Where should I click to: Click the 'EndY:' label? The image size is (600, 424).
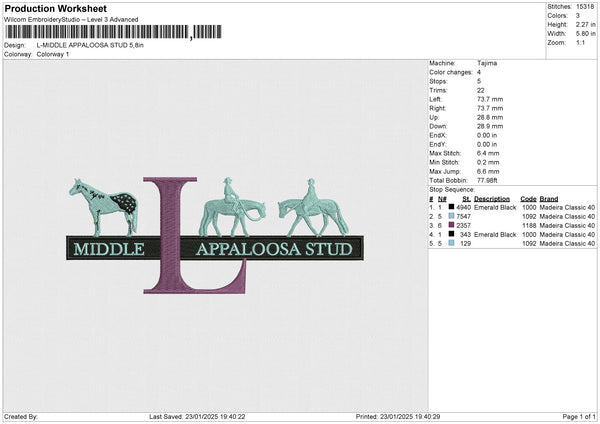(x=438, y=144)
